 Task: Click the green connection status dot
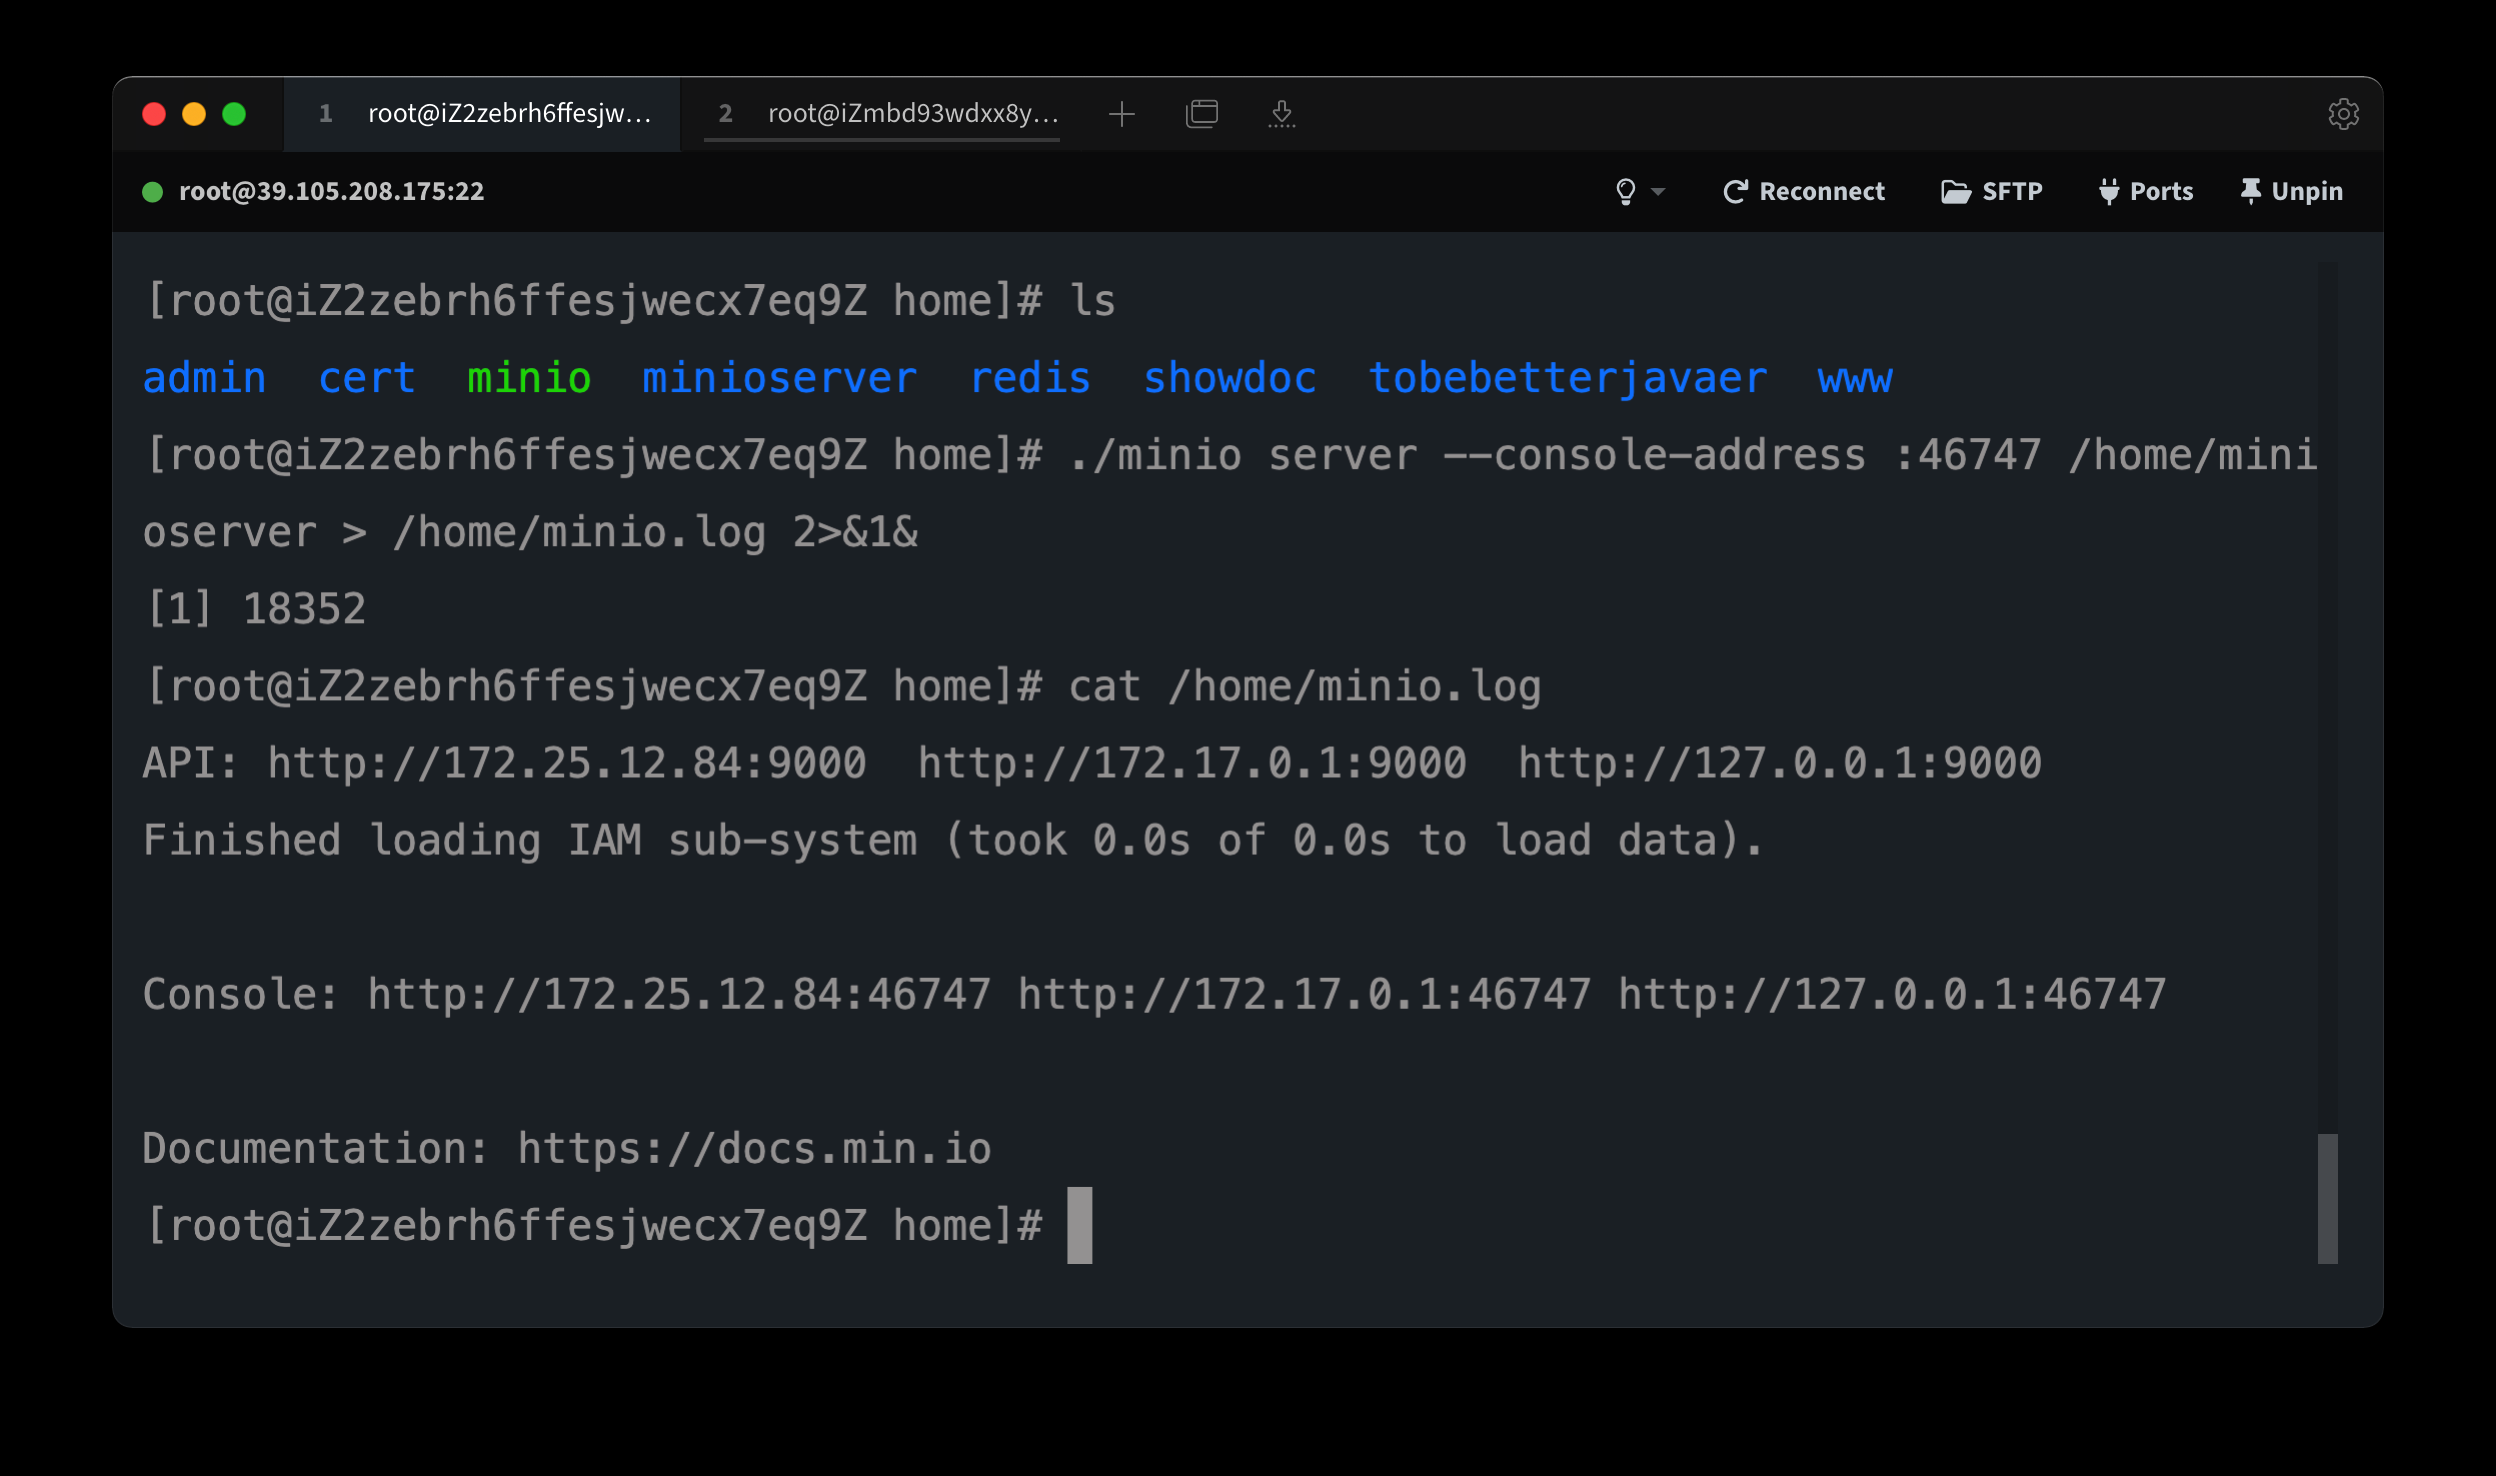pos(153,192)
